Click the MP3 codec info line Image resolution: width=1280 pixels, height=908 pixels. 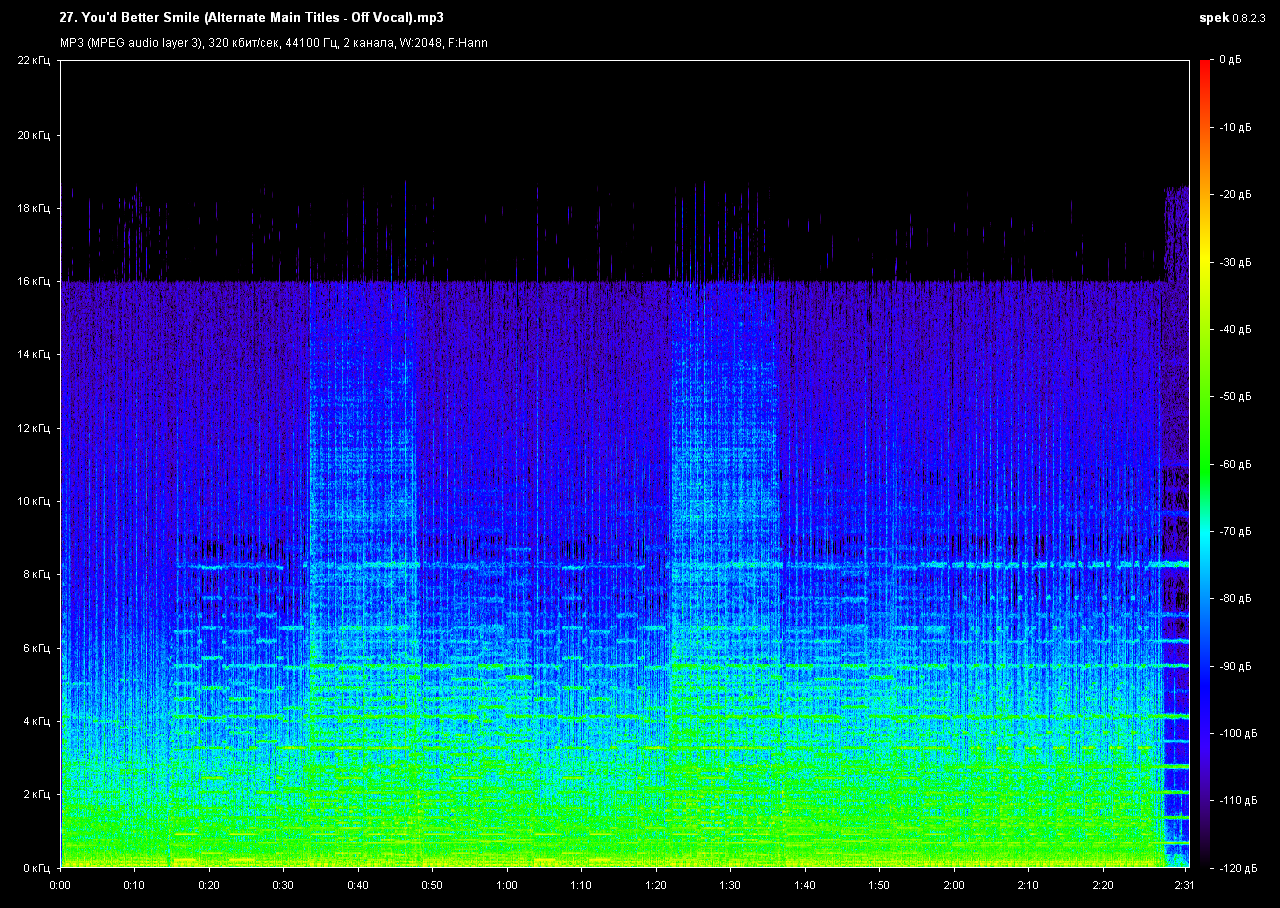274,43
